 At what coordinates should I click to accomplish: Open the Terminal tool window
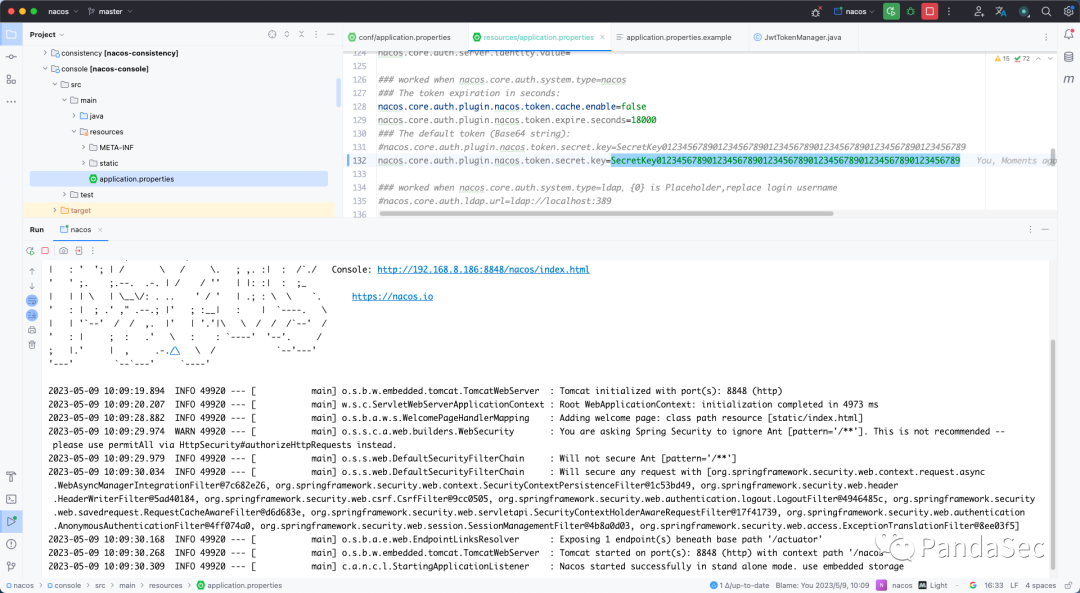[x=11, y=498]
